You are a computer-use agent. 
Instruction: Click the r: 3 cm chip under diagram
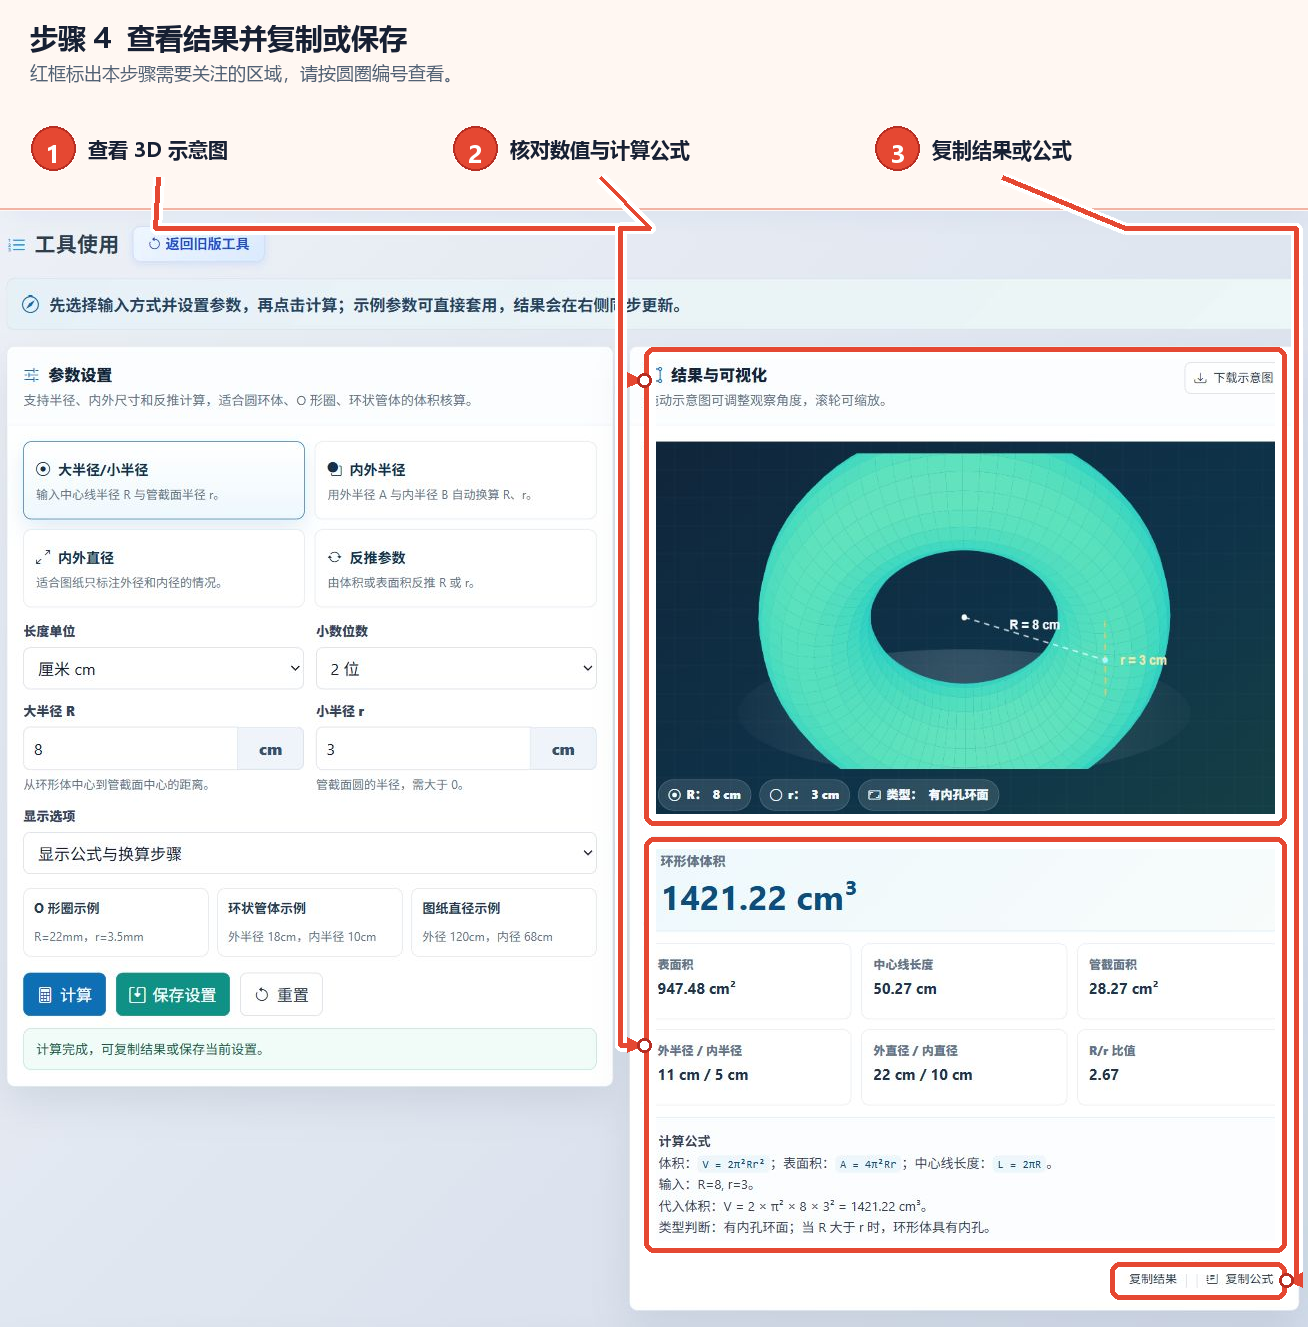805,795
